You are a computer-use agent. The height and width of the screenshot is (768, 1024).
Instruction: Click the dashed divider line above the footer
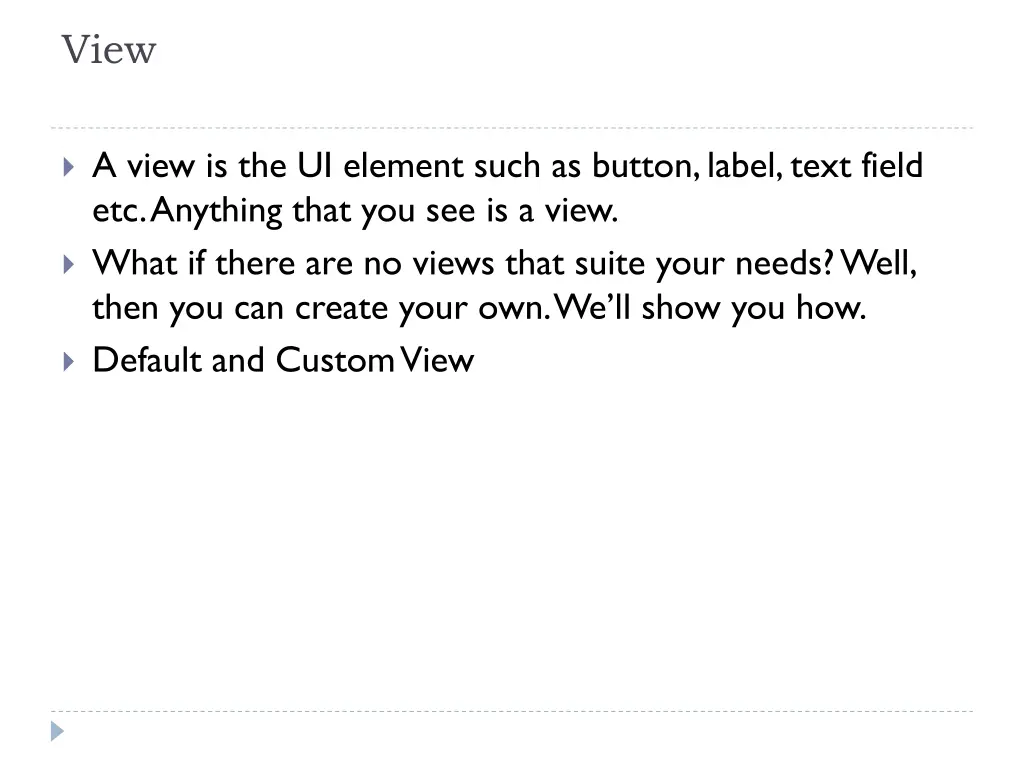(512, 711)
